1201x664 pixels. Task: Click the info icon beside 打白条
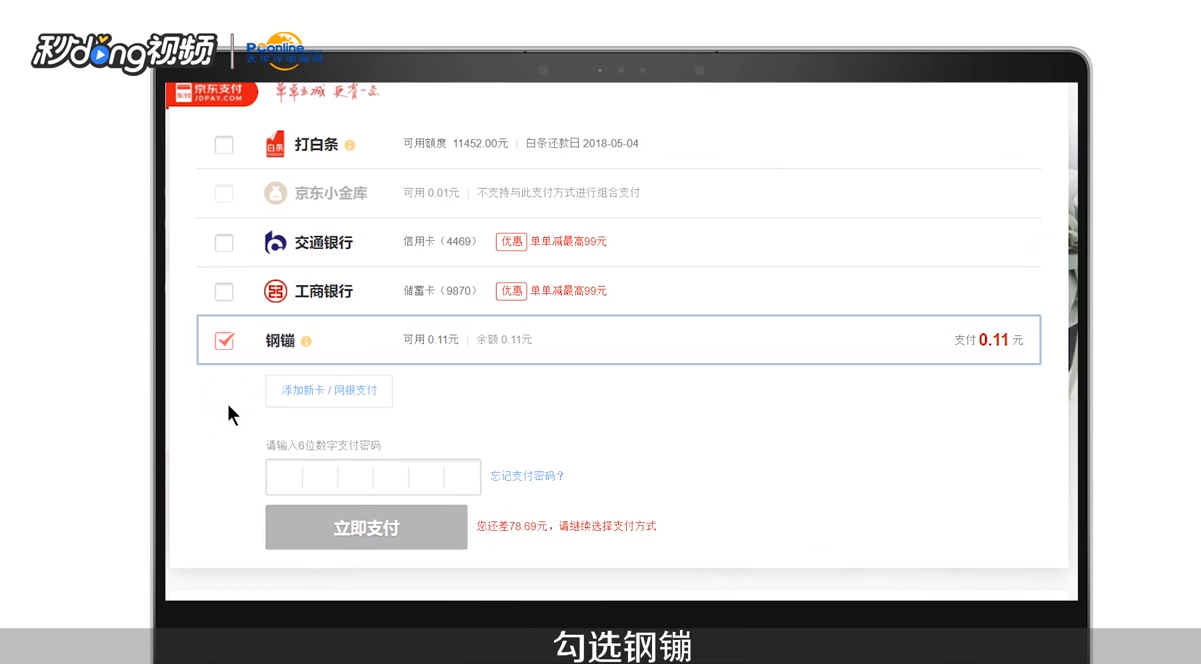[x=350, y=145]
